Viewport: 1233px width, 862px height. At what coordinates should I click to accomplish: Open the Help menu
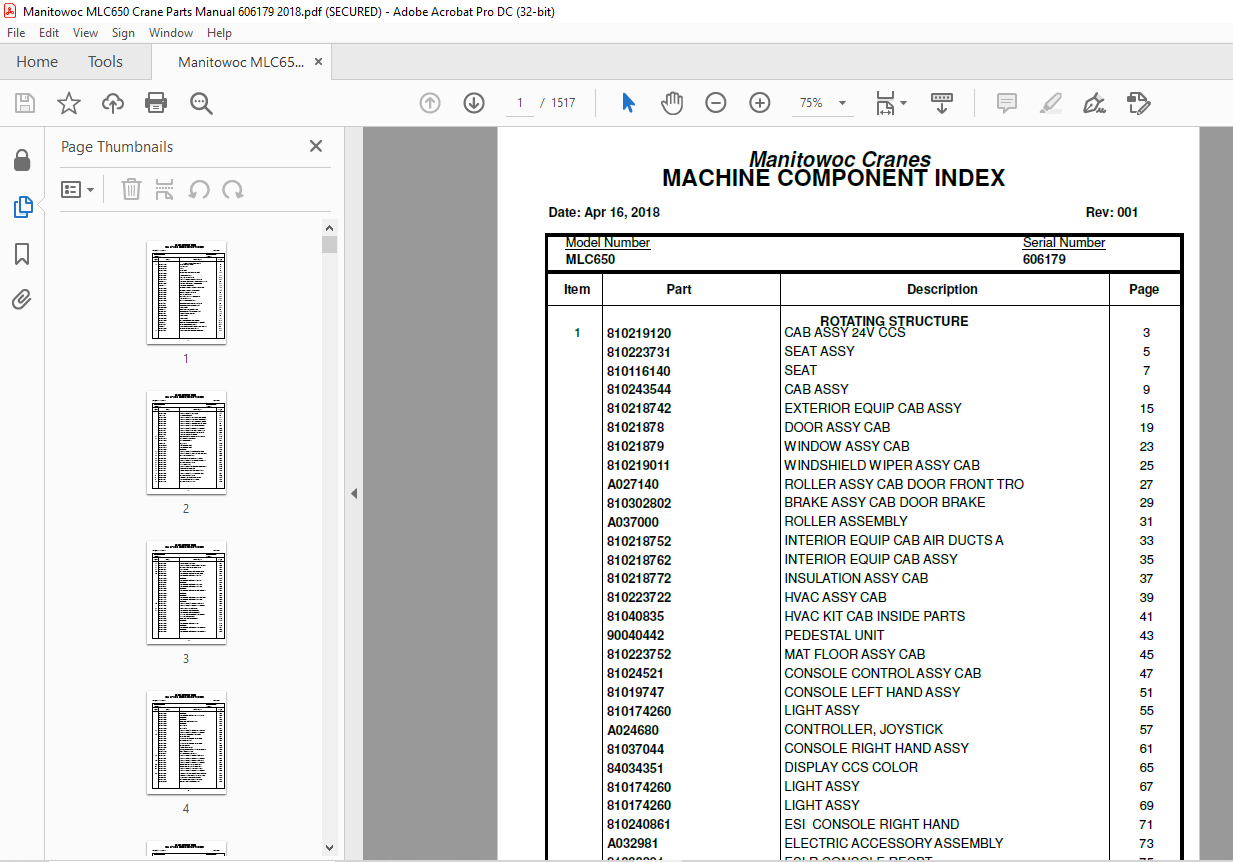(219, 33)
